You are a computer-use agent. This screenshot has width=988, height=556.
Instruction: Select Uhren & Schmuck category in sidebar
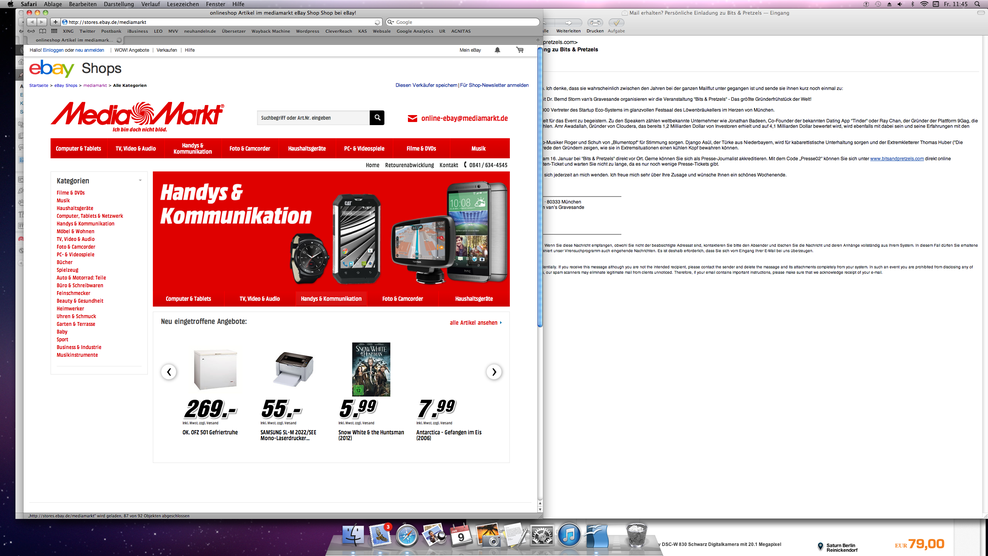coord(76,316)
